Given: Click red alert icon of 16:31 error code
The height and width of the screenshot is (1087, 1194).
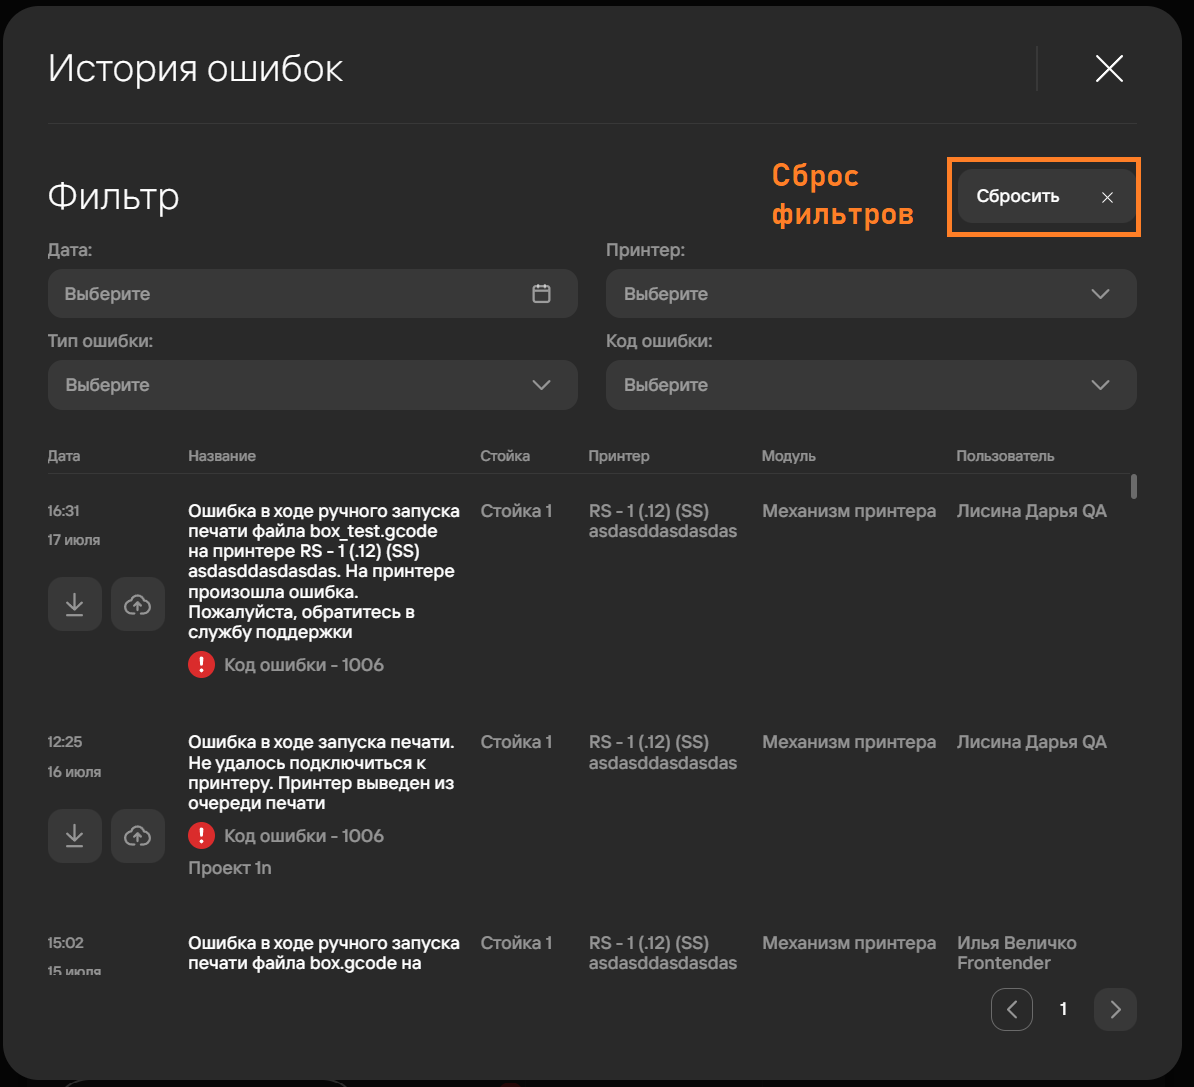Looking at the screenshot, I should coord(201,665).
